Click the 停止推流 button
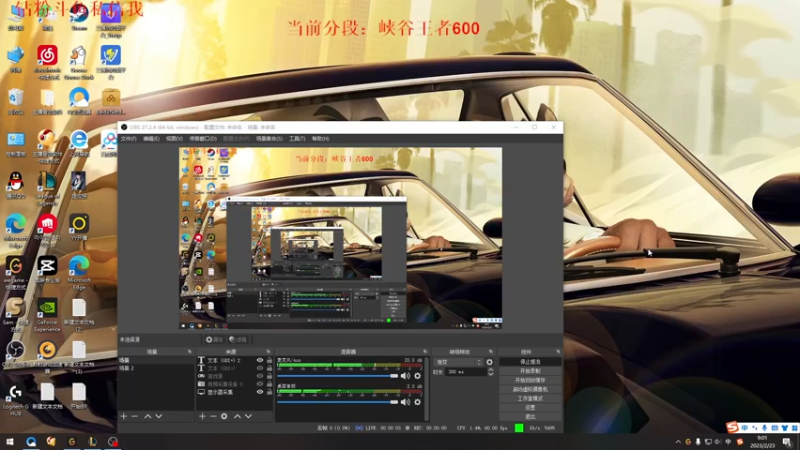This screenshot has width=800, height=450. point(530,362)
